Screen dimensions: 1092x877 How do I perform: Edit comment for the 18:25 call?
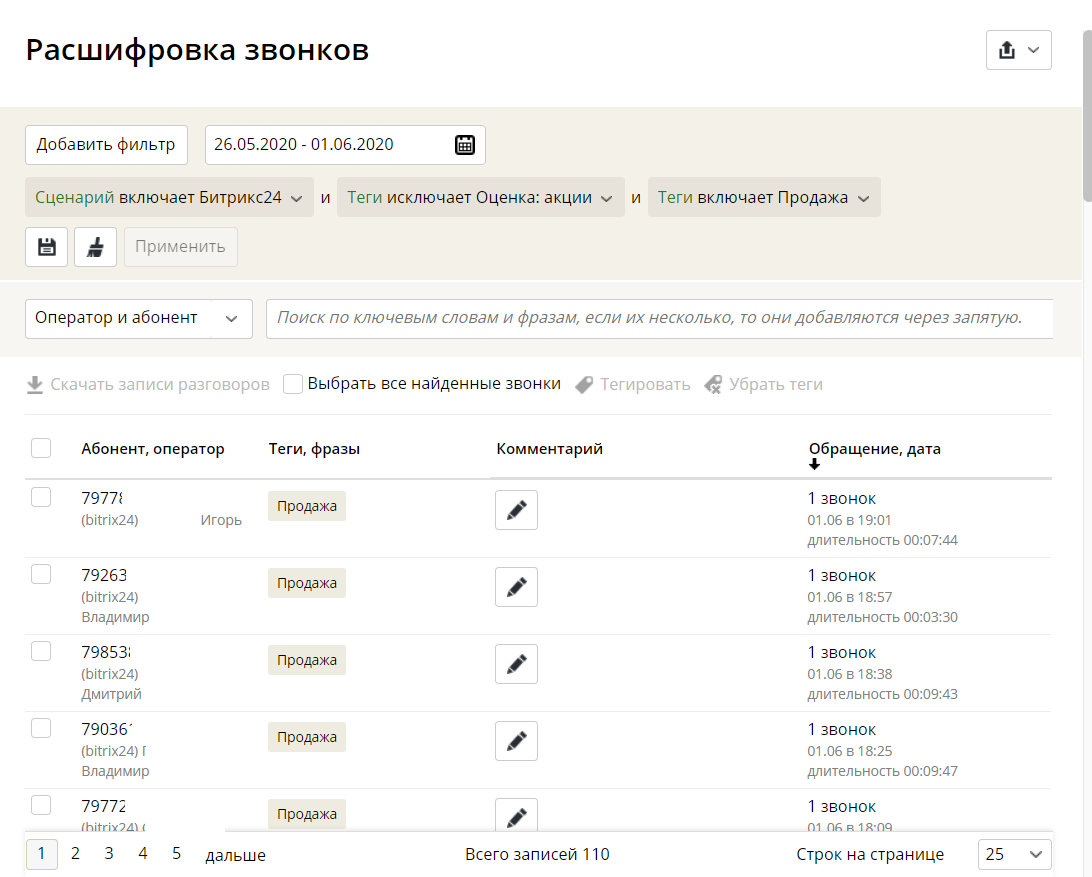pos(516,741)
